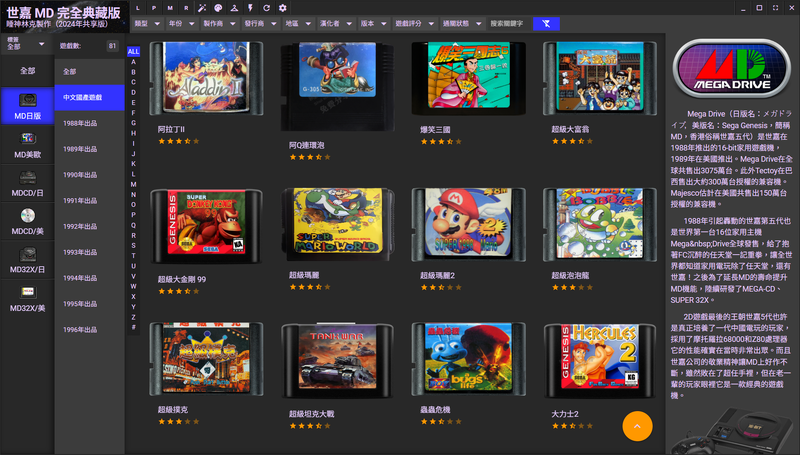
Task: Click the clothes hanger skin icon
Action: click(x=234, y=8)
